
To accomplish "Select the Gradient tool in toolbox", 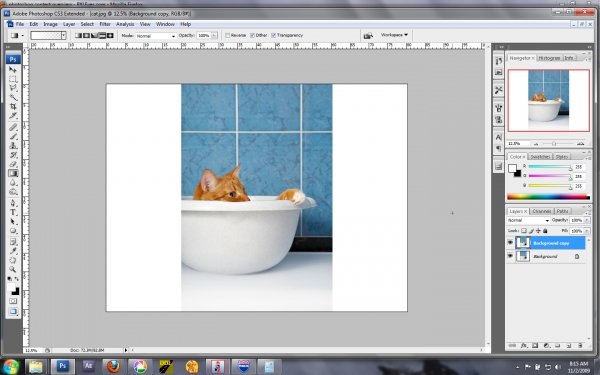I will click(x=13, y=173).
